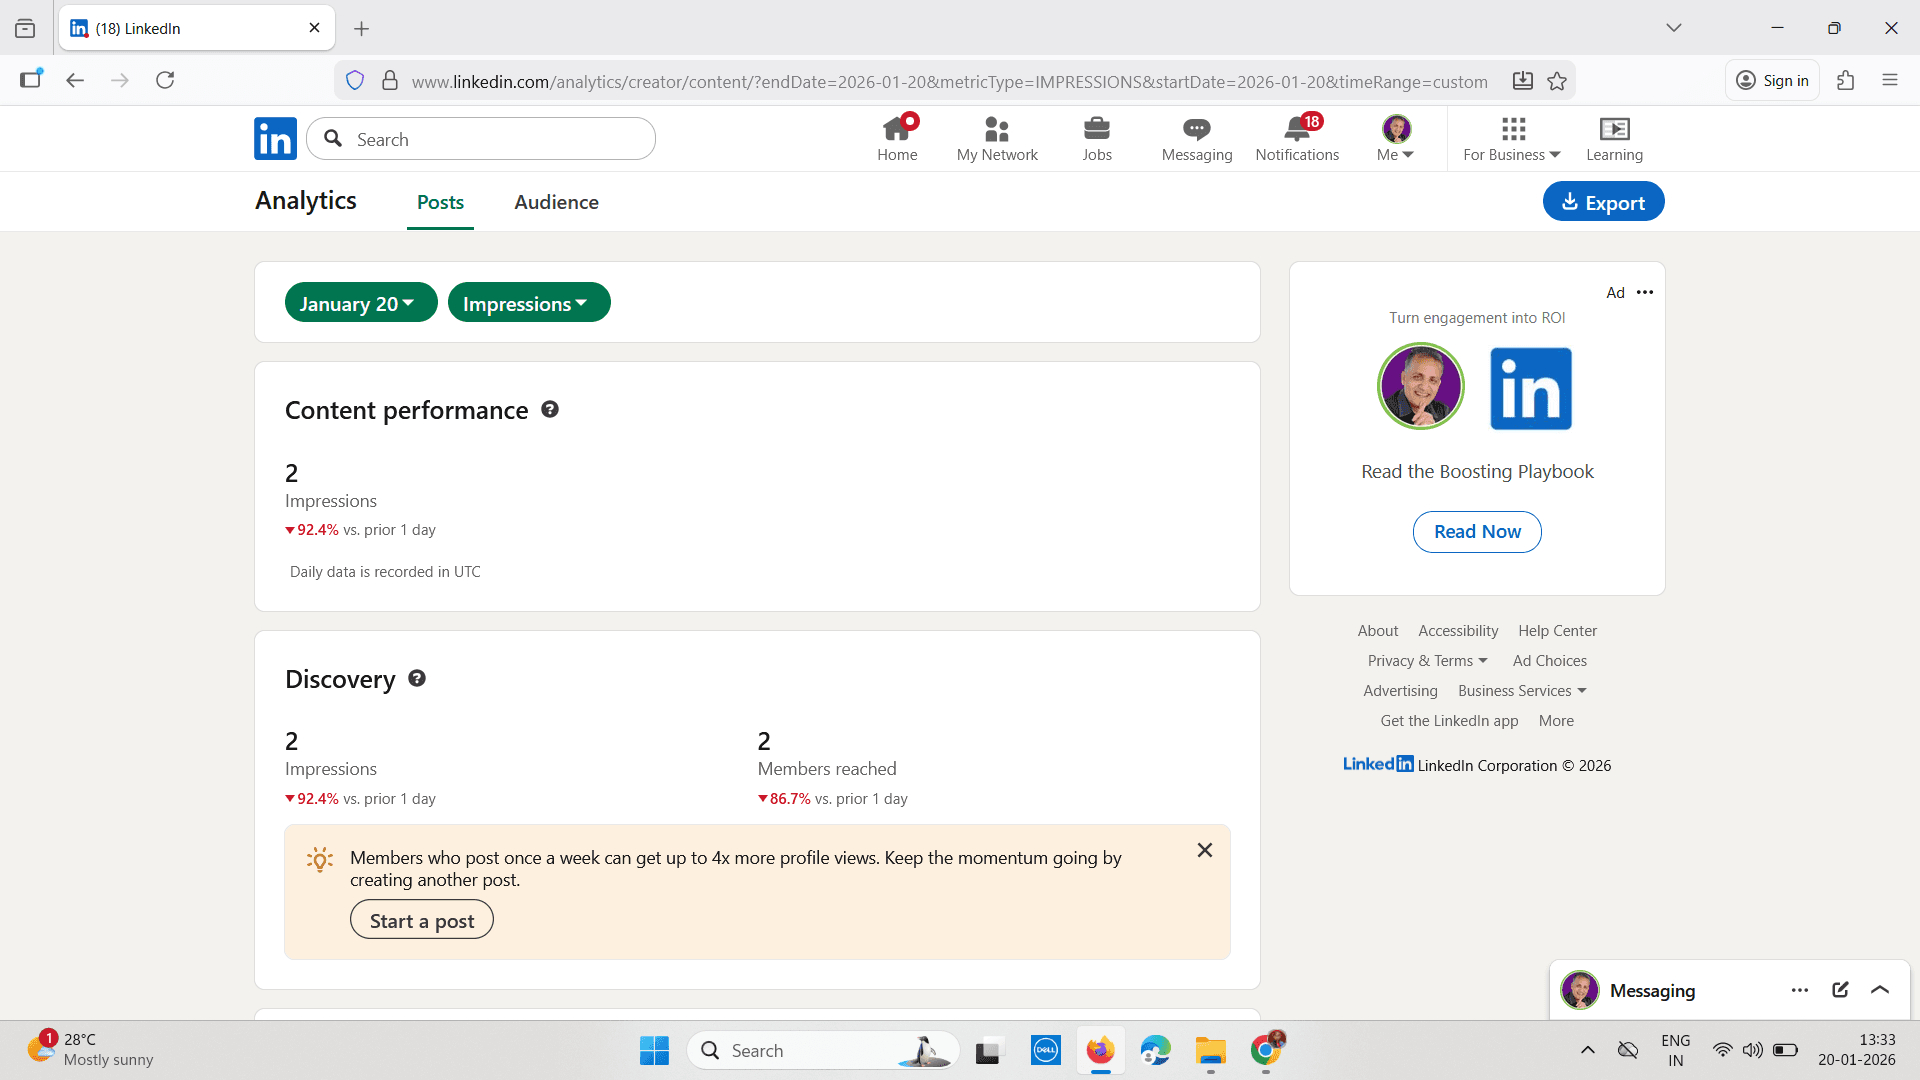The image size is (1920, 1080).
Task: Expand Business Services footer menu
Action: tap(1522, 691)
